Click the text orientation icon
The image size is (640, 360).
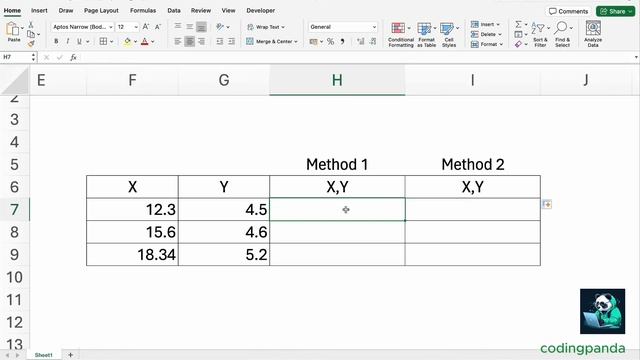pos(220,27)
